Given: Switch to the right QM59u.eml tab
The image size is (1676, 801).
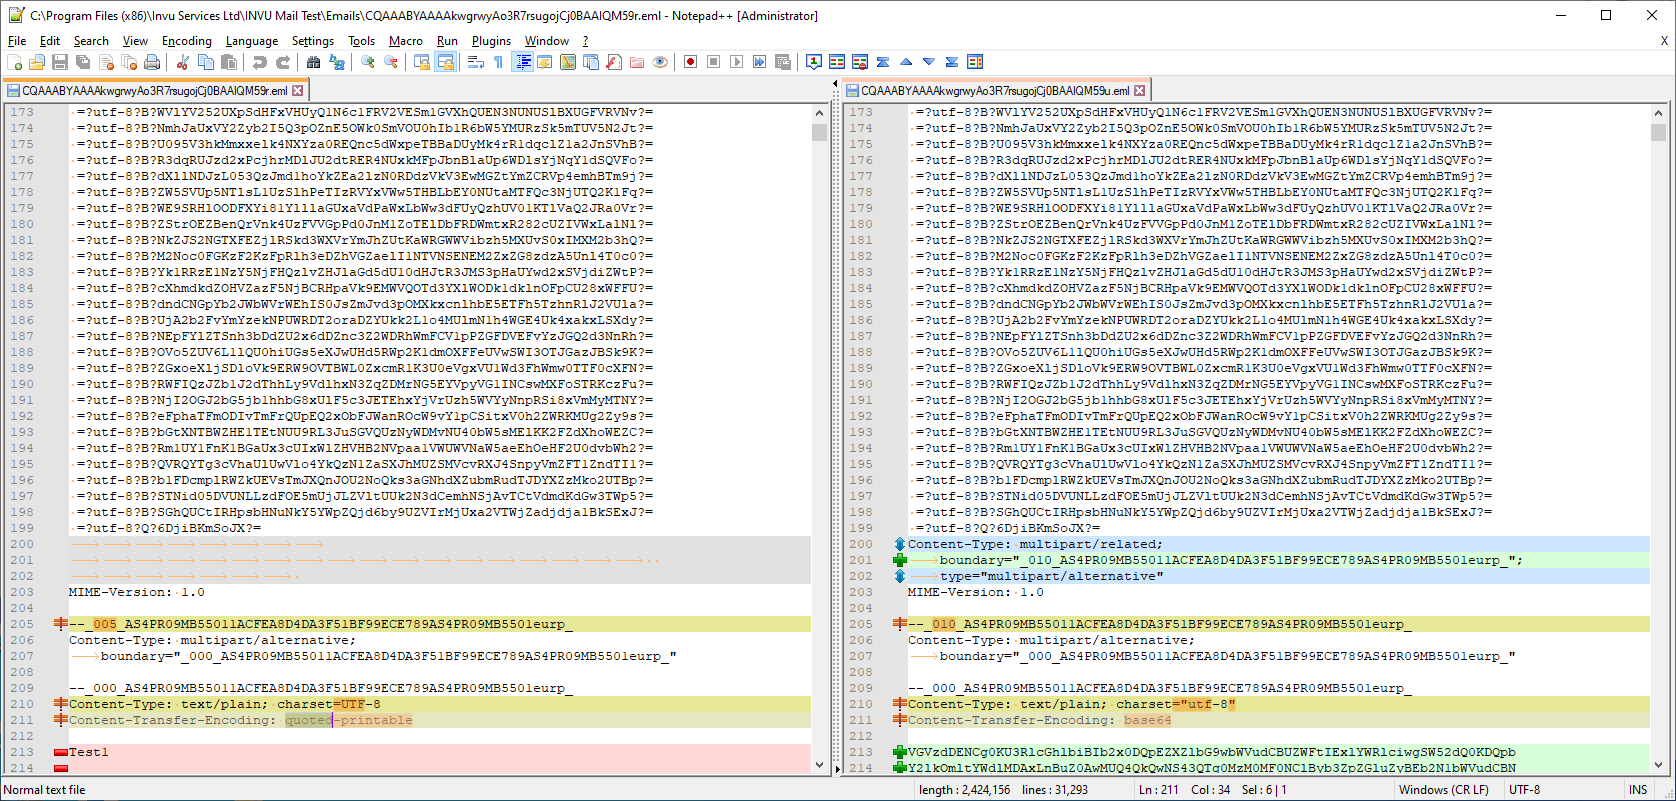Looking at the screenshot, I should click(x=995, y=90).
